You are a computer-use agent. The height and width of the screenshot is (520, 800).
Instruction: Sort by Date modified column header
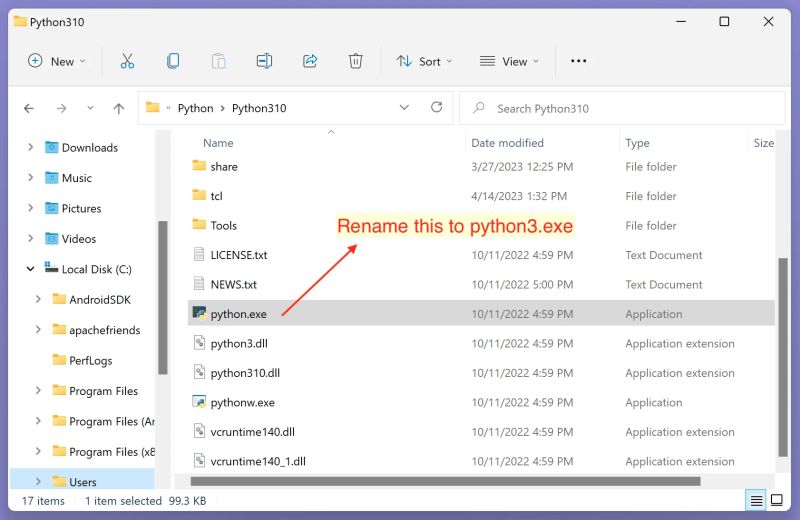[507, 143]
